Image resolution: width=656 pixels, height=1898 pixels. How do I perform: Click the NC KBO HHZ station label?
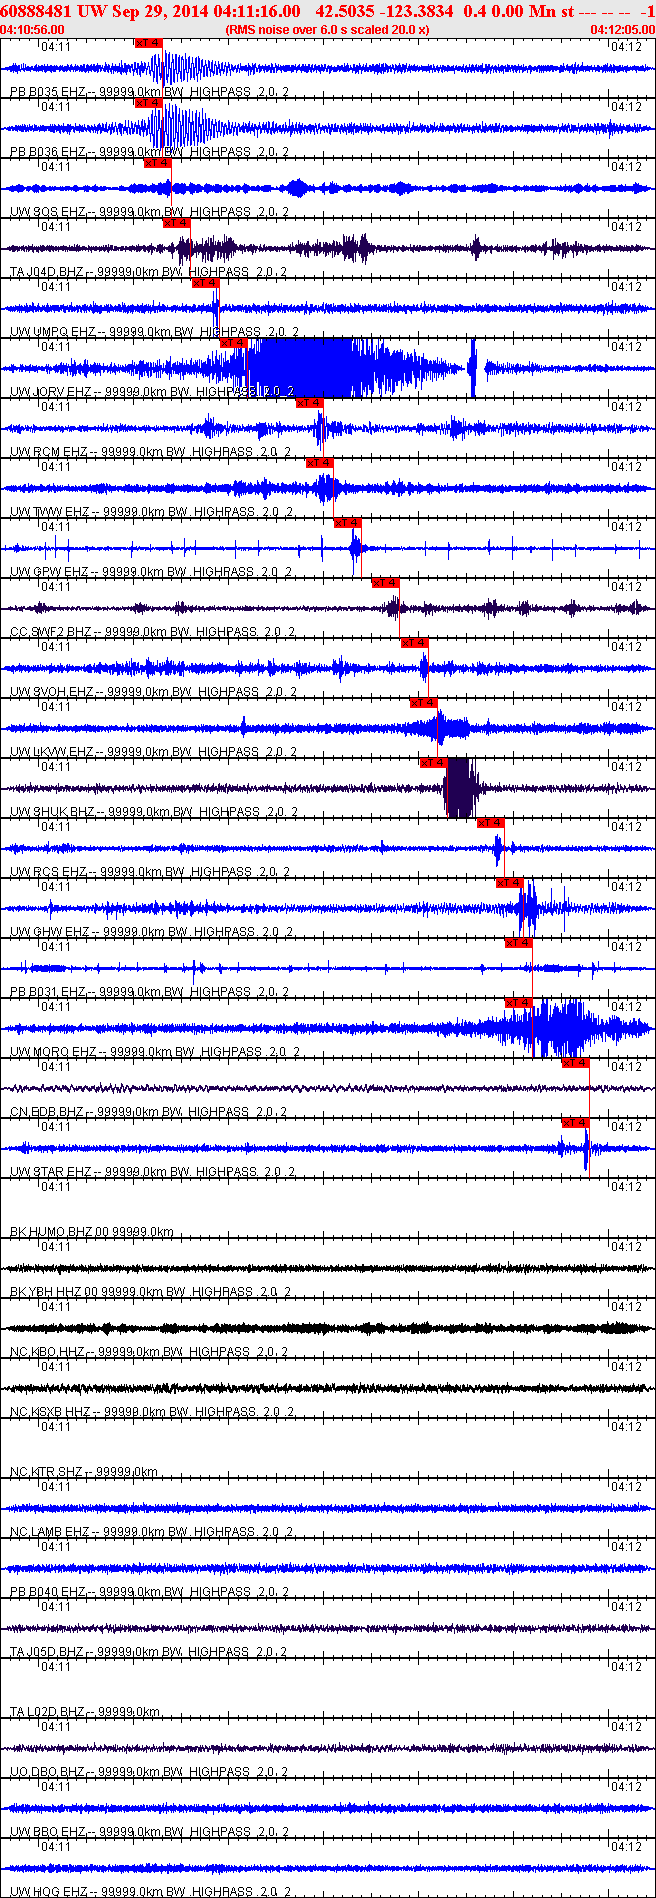pyautogui.click(x=150, y=1352)
